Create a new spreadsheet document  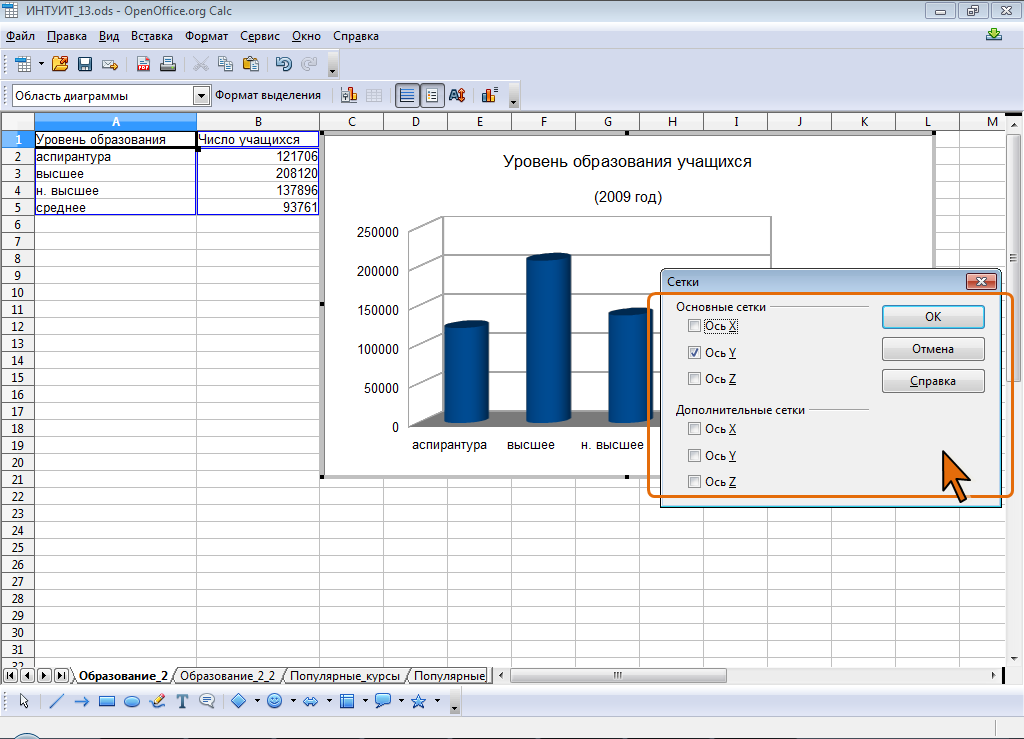pyautogui.click(x=23, y=64)
